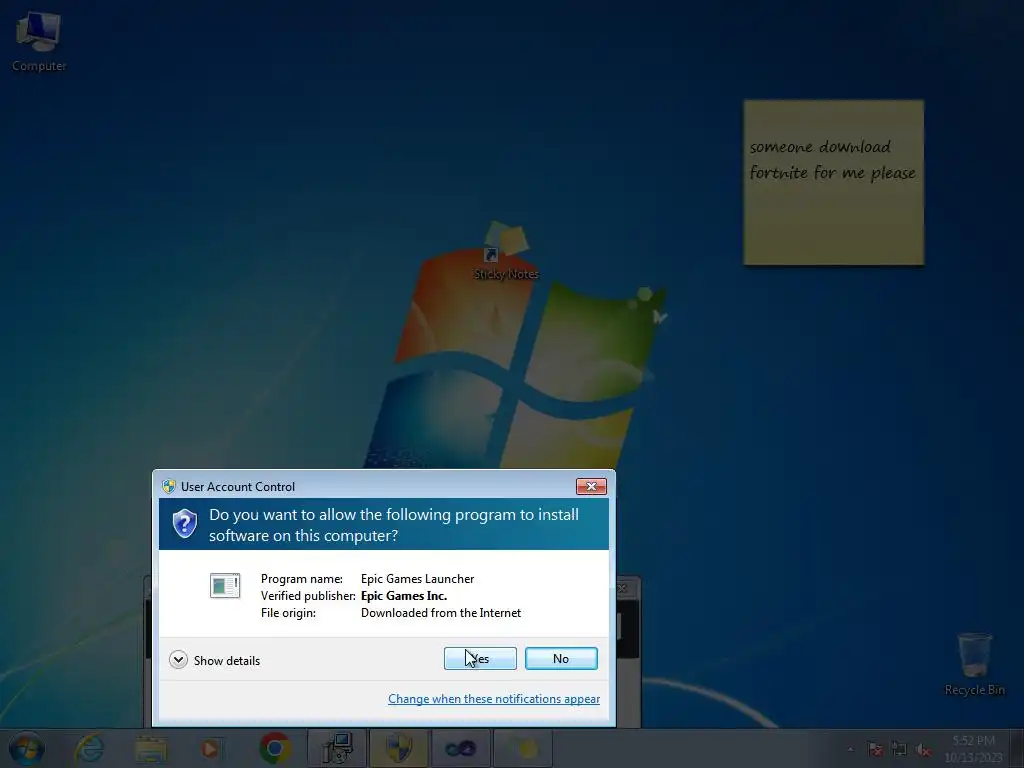Image resolution: width=1024 pixels, height=768 pixels.
Task: Open the Windows Start button
Action: [26, 748]
